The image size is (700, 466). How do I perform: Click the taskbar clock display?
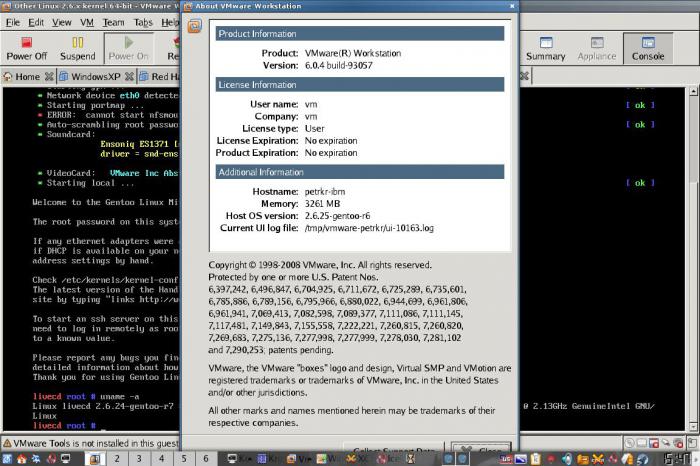click(x=677, y=459)
